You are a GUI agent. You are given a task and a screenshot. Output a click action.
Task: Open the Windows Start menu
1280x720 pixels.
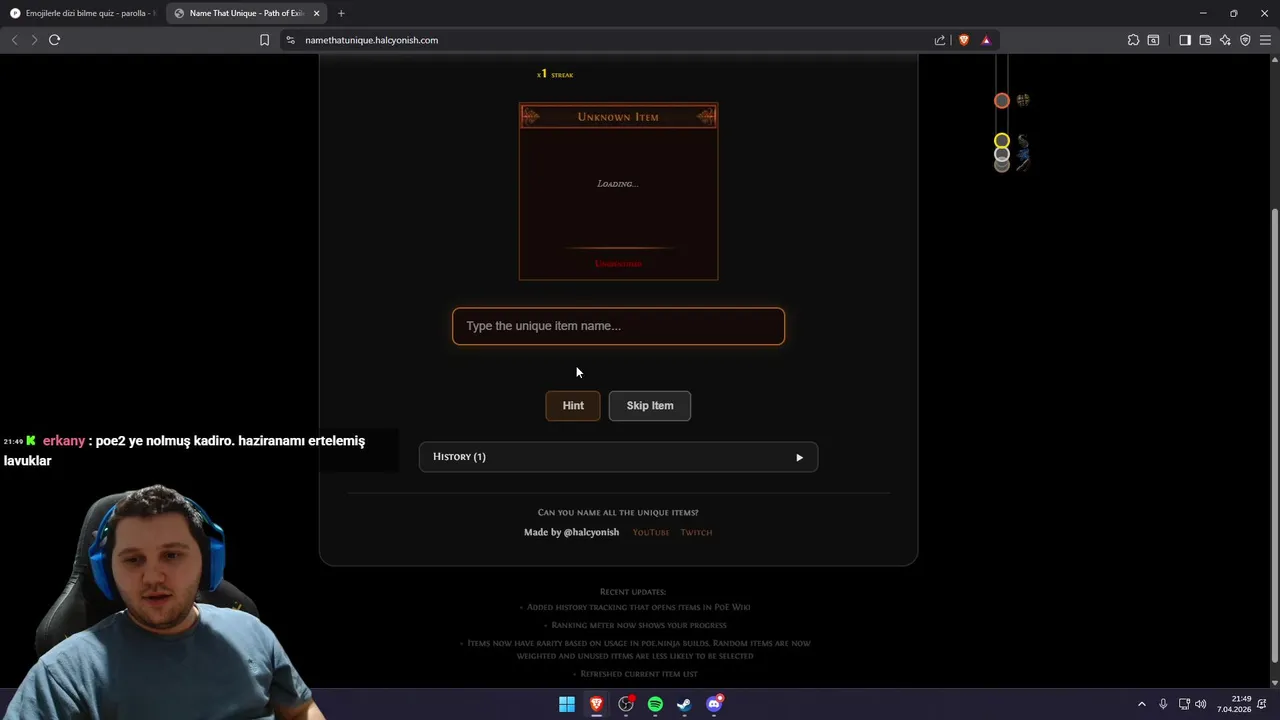(567, 704)
